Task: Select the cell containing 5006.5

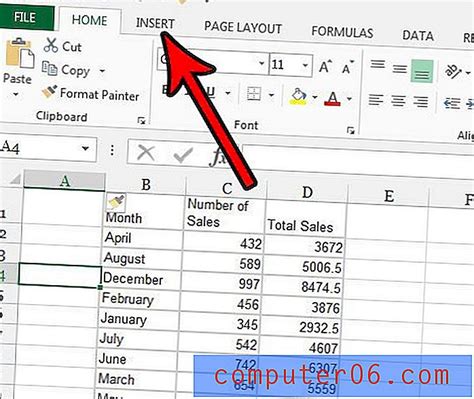Action: coord(303,266)
